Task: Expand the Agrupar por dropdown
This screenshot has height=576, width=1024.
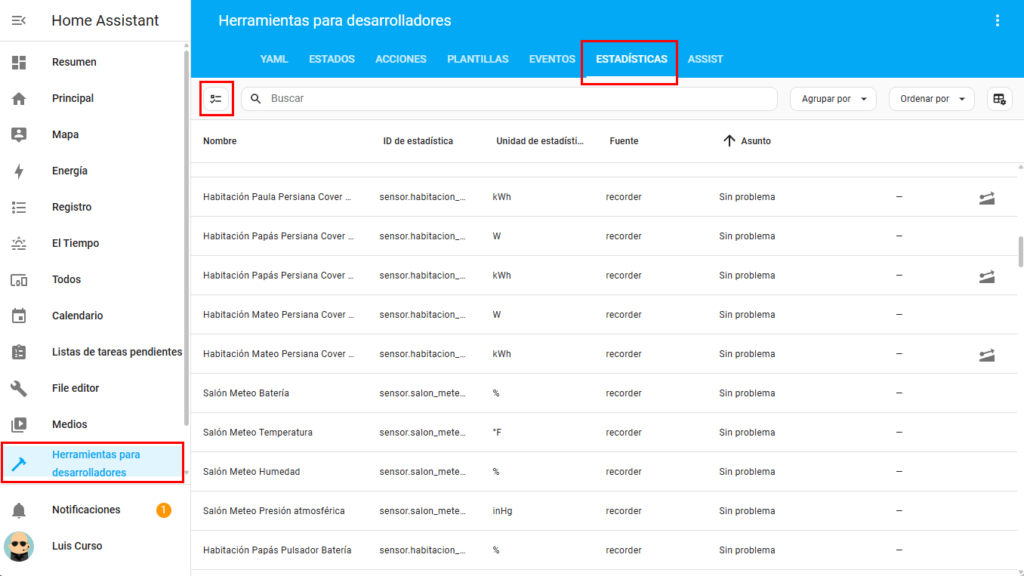Action: click(x=832, y=99)
